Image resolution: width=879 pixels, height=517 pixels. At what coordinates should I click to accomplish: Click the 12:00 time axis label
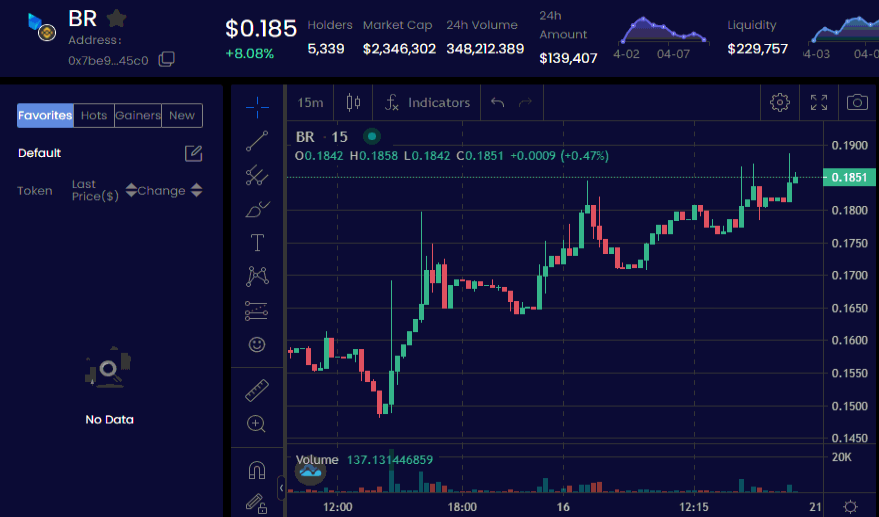click(x=337, y=507)
